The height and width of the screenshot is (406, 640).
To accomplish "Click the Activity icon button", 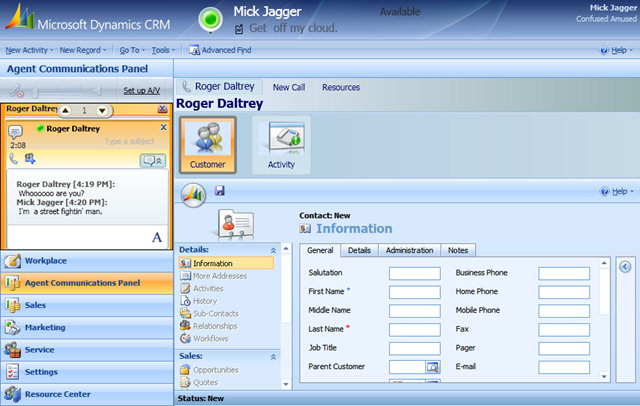I will 281,145.
